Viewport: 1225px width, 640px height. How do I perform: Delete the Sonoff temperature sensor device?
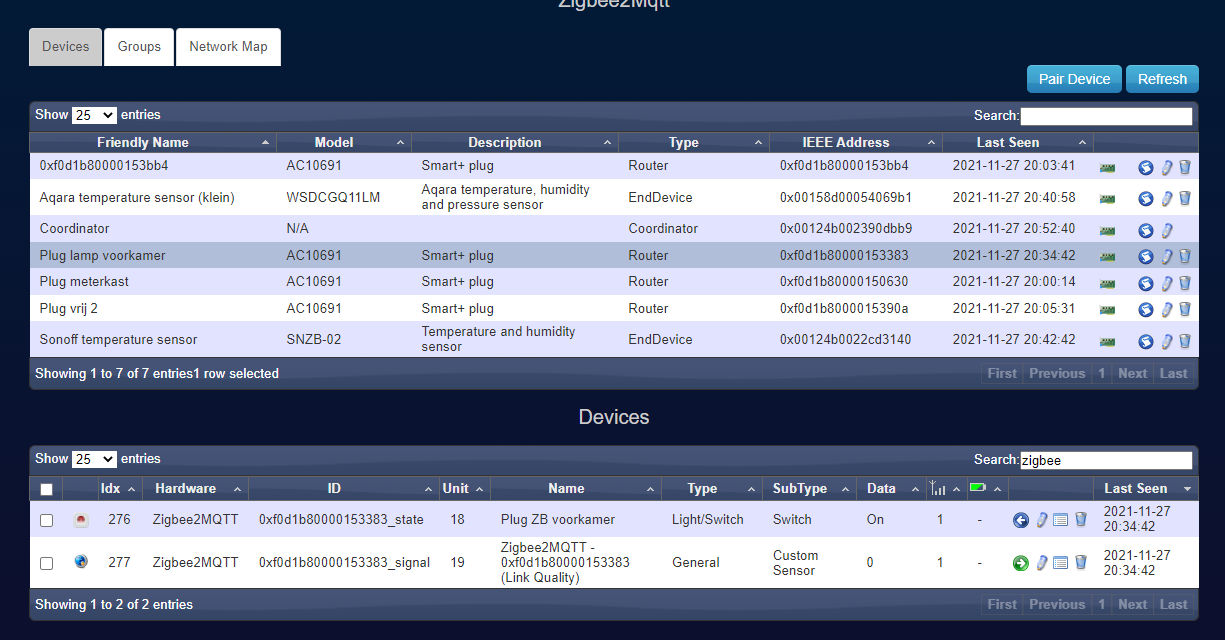(1185, 341)
